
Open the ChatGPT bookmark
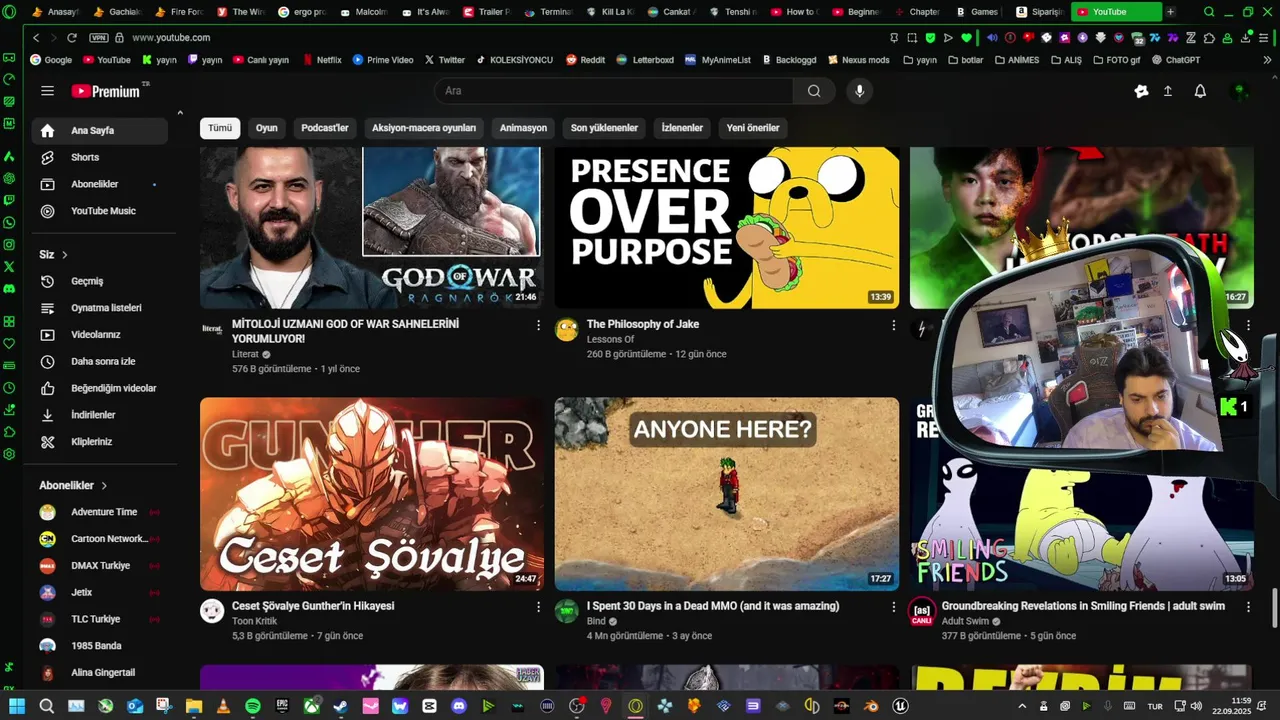(x=1176, y=60)
